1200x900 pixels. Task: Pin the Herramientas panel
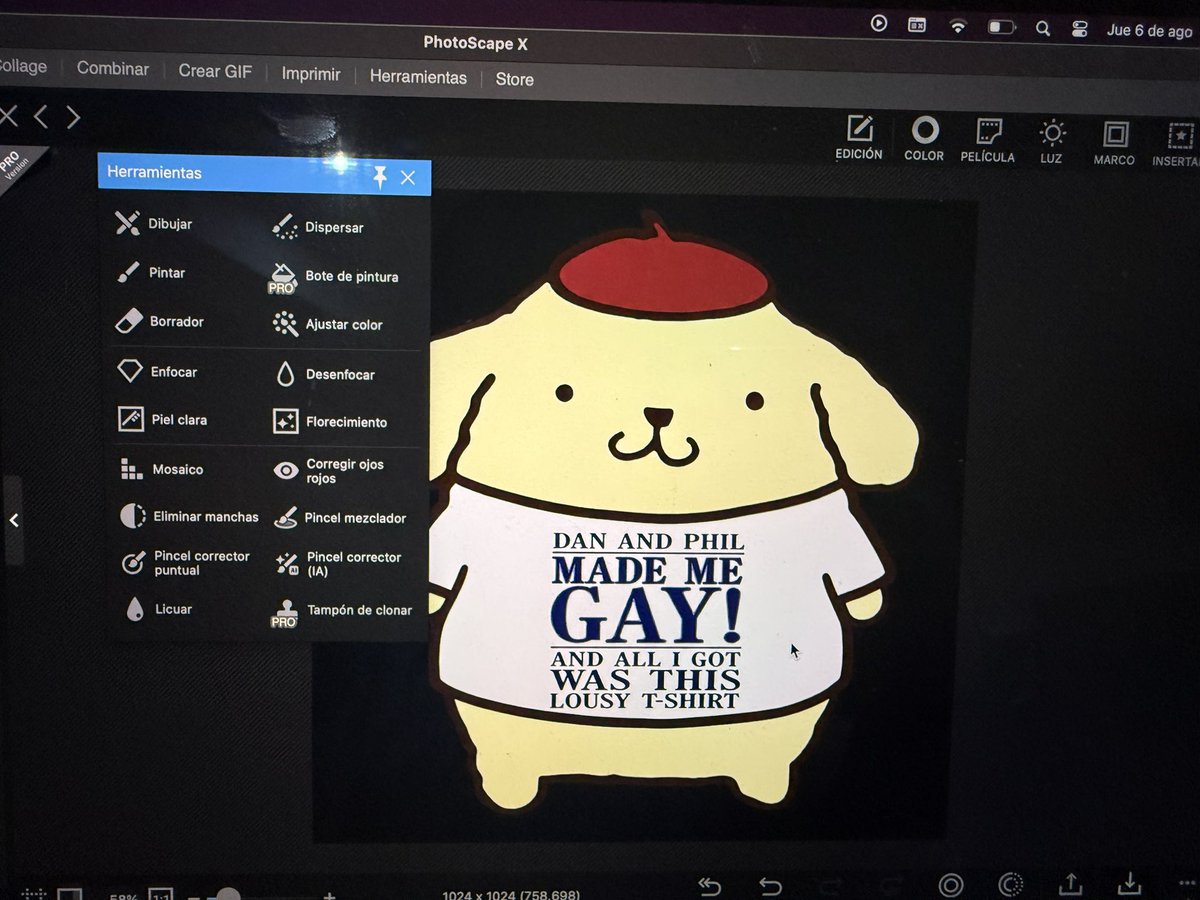coord(380,177)
